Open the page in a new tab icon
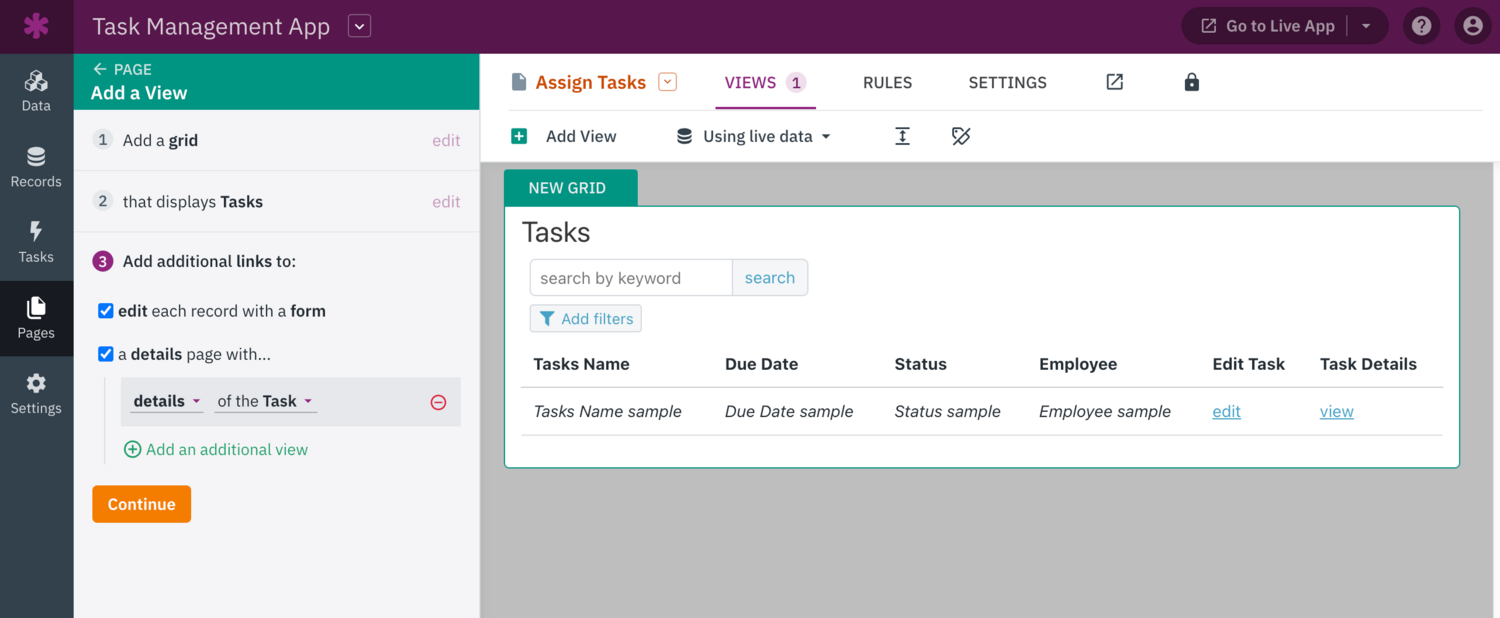This screenshot has width=1500, height=618. pyautogui.click(x=1114, y=82)
